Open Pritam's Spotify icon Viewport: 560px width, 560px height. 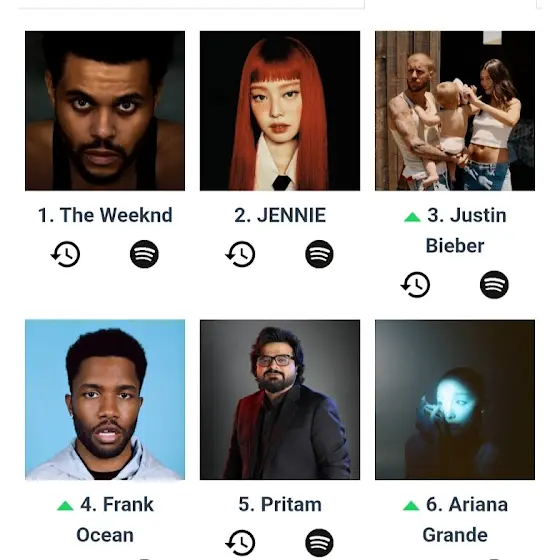(319, 543)
